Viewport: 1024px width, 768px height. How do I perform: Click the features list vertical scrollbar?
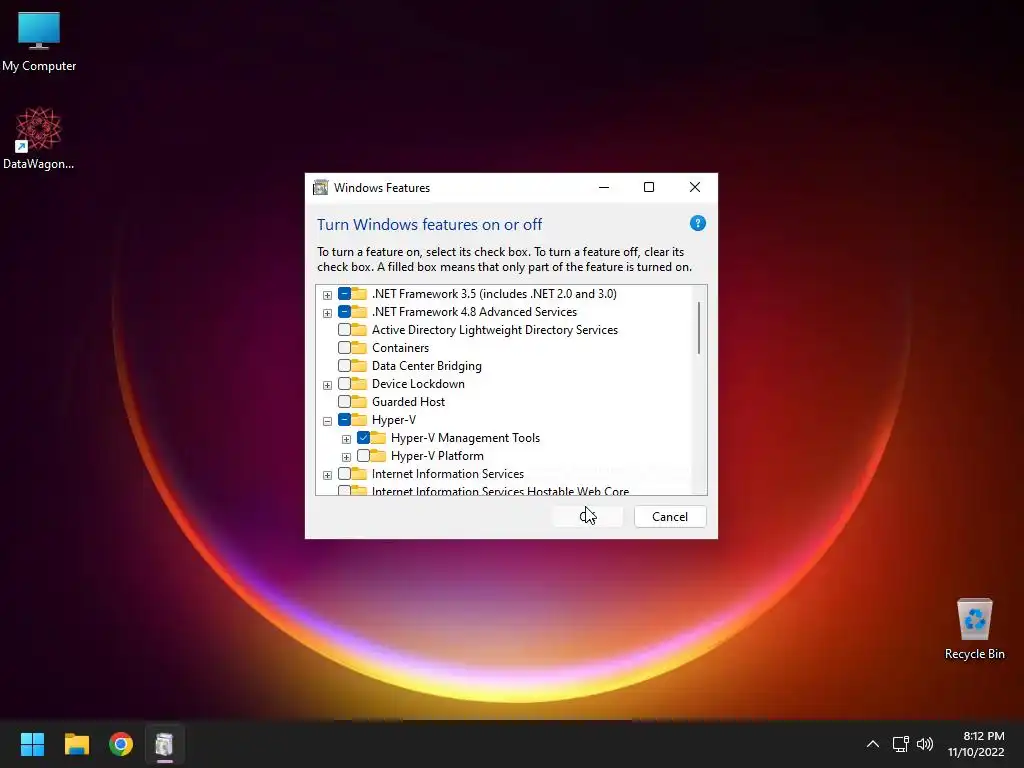coord(699,328)
